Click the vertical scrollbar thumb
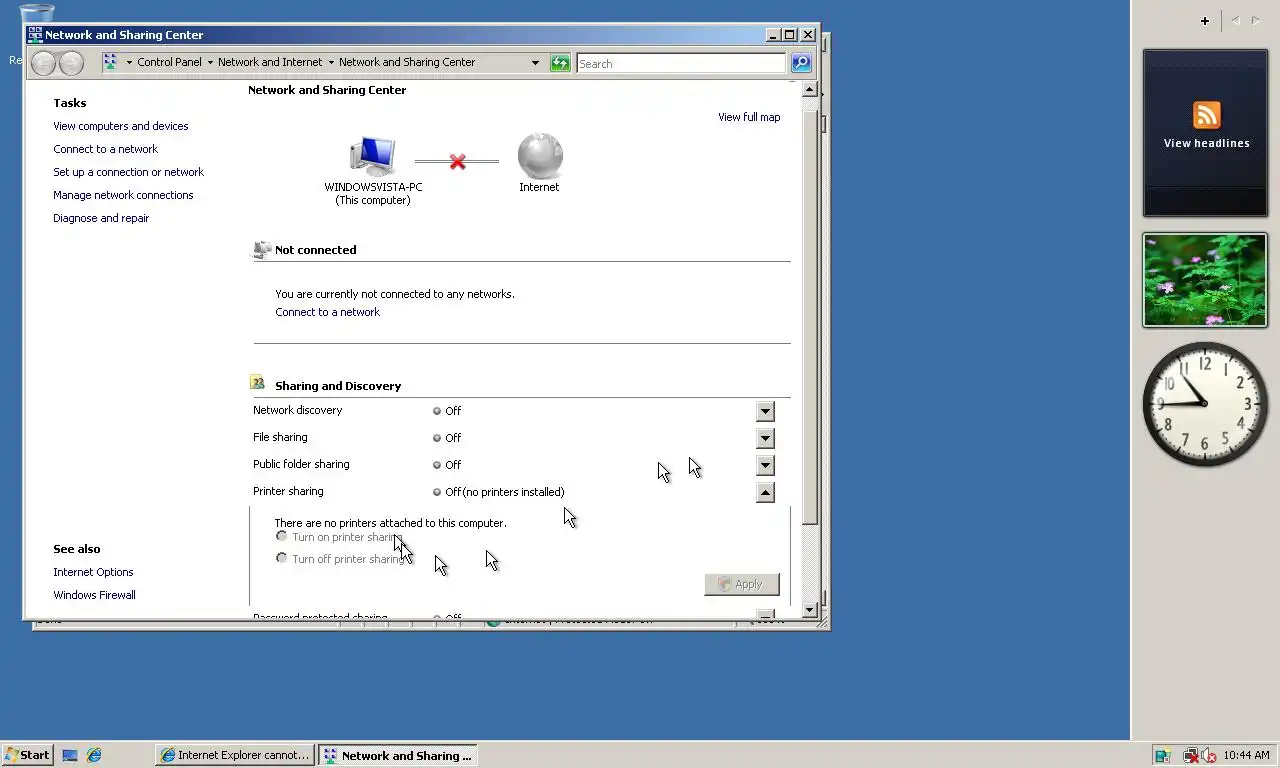The image size is (1280, 768). point(810,318)
